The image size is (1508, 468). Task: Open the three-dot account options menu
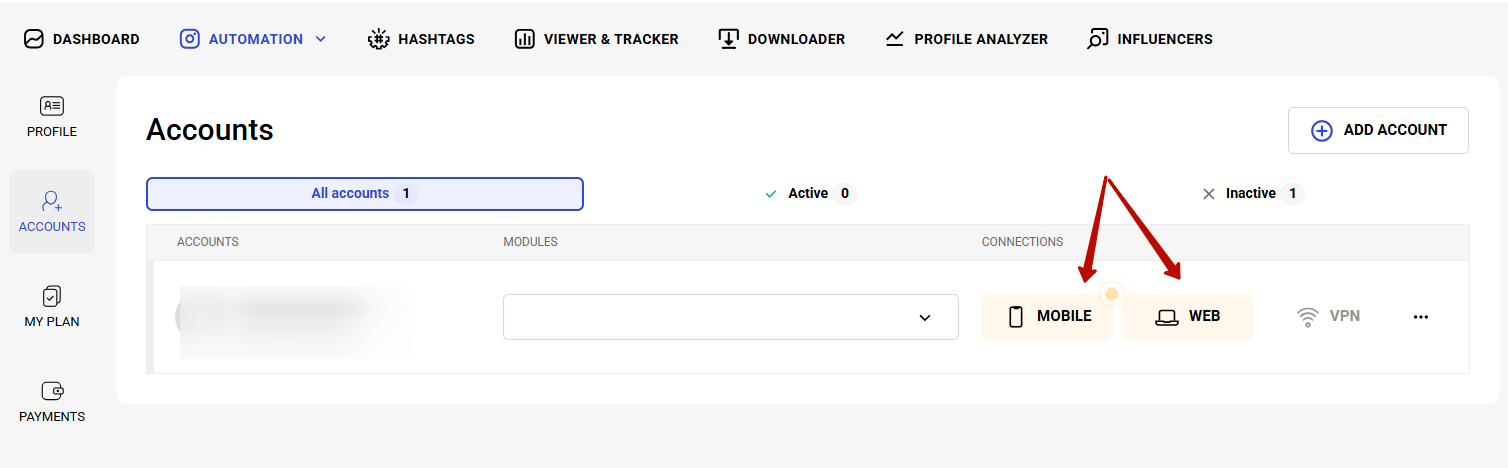(1421, 317)
